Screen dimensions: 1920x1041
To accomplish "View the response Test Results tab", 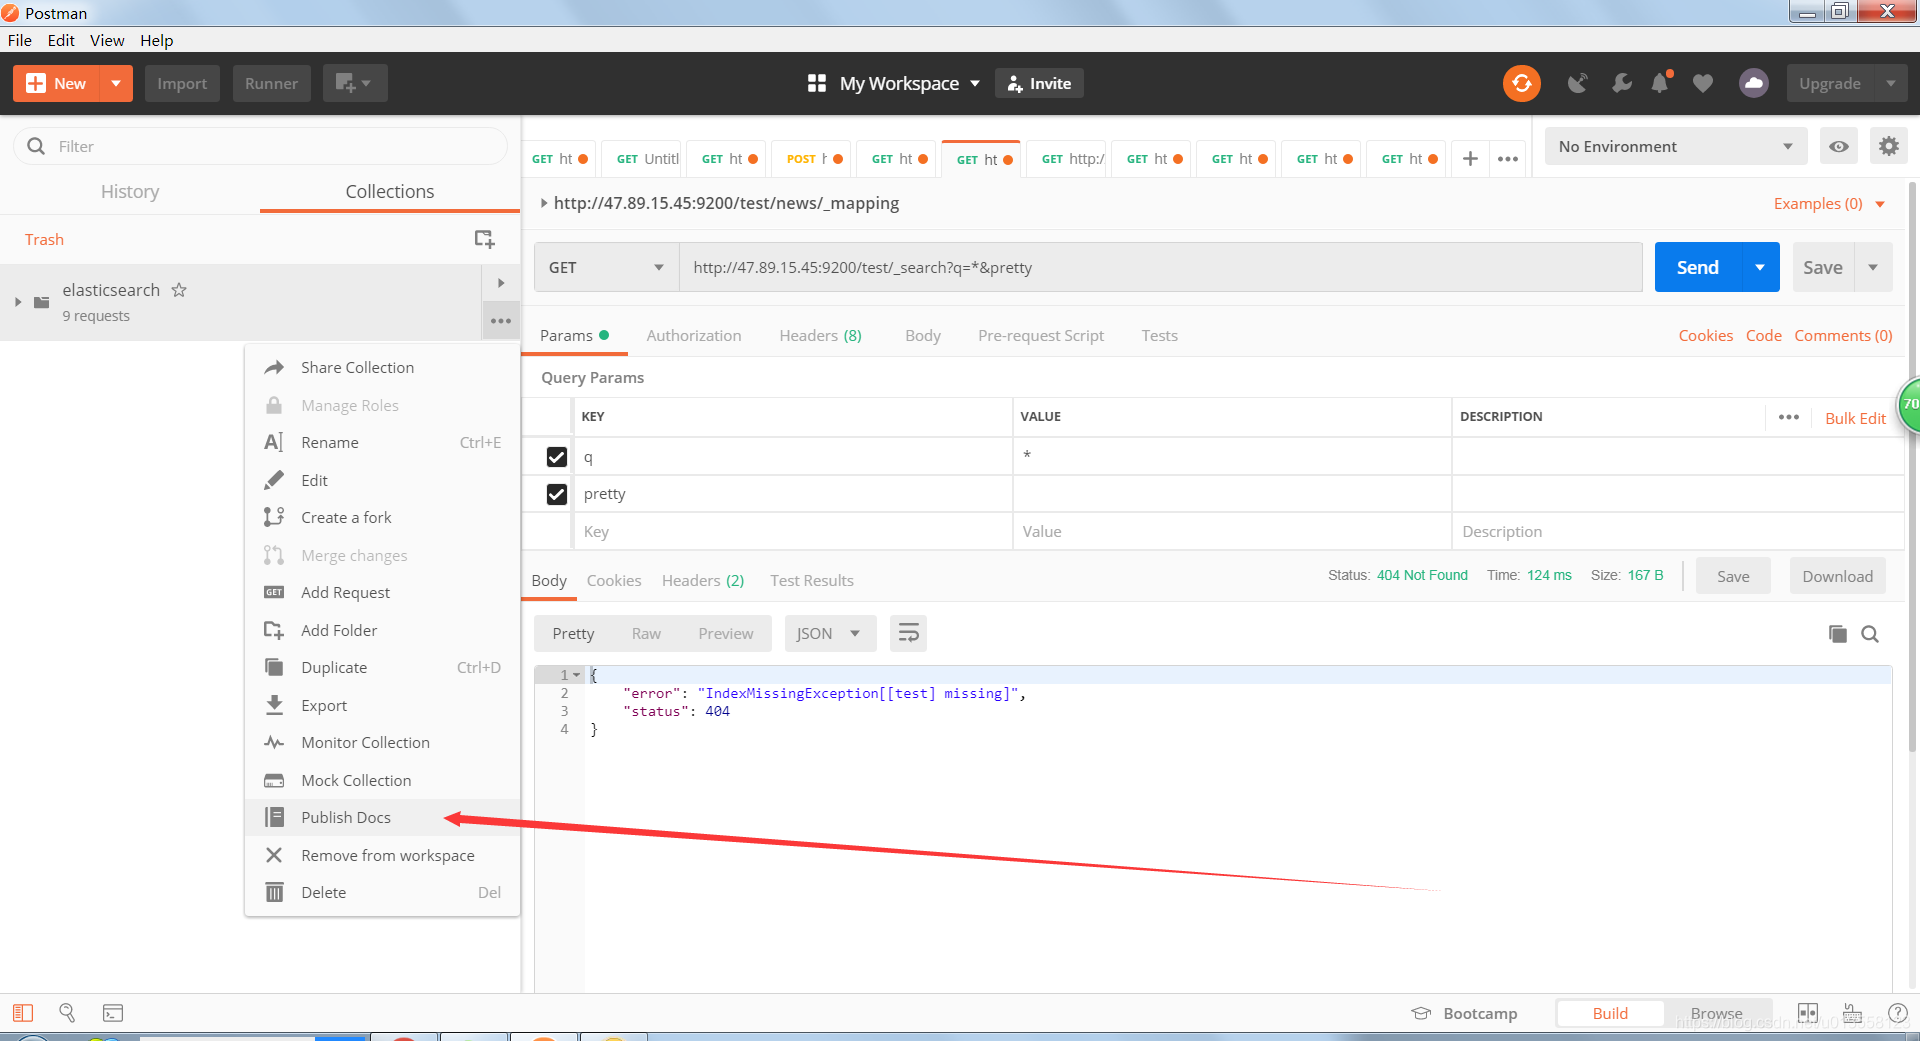I will point(811,580).
